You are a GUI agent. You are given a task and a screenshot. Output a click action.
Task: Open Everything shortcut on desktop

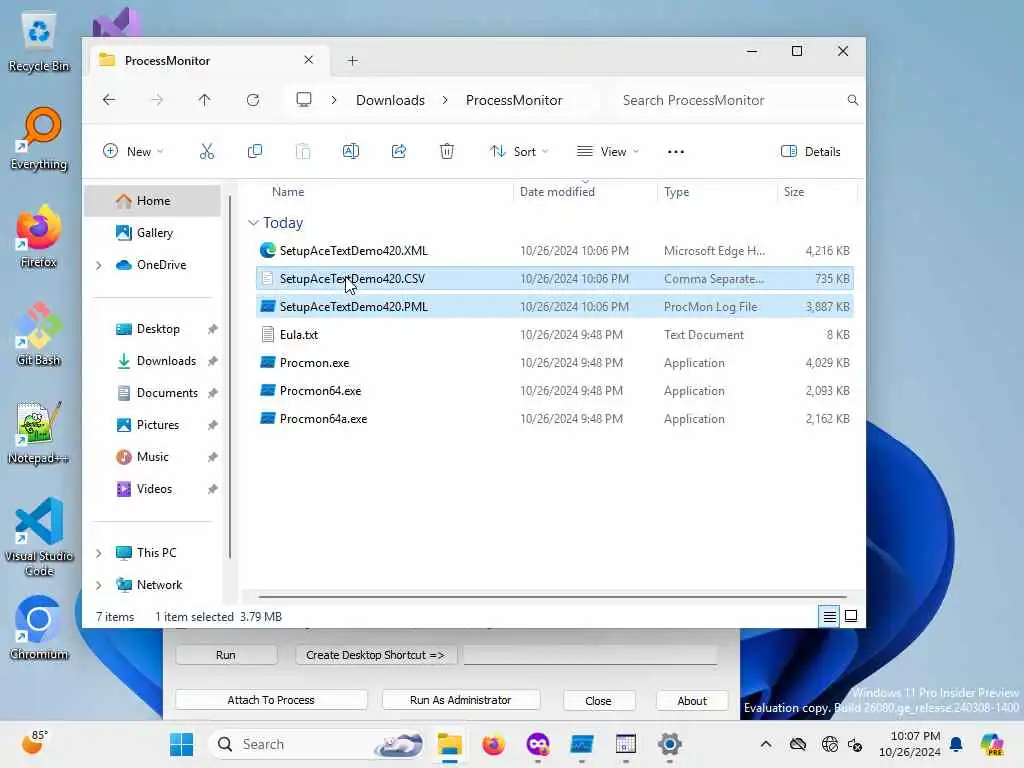point(39,139)
